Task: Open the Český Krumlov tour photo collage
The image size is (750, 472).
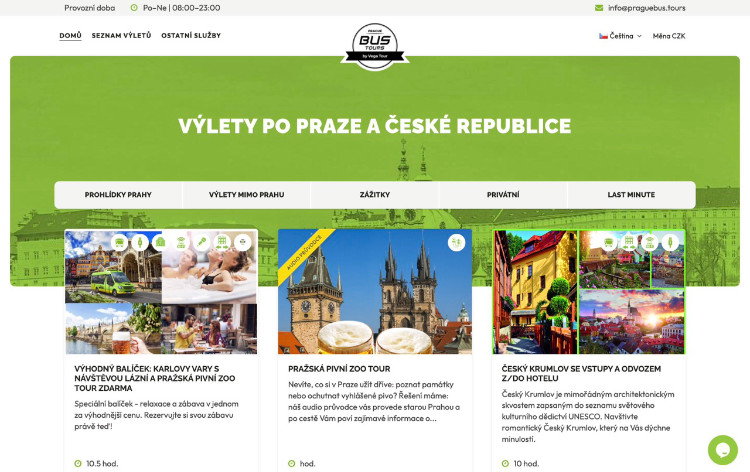Action: point(589,292)
